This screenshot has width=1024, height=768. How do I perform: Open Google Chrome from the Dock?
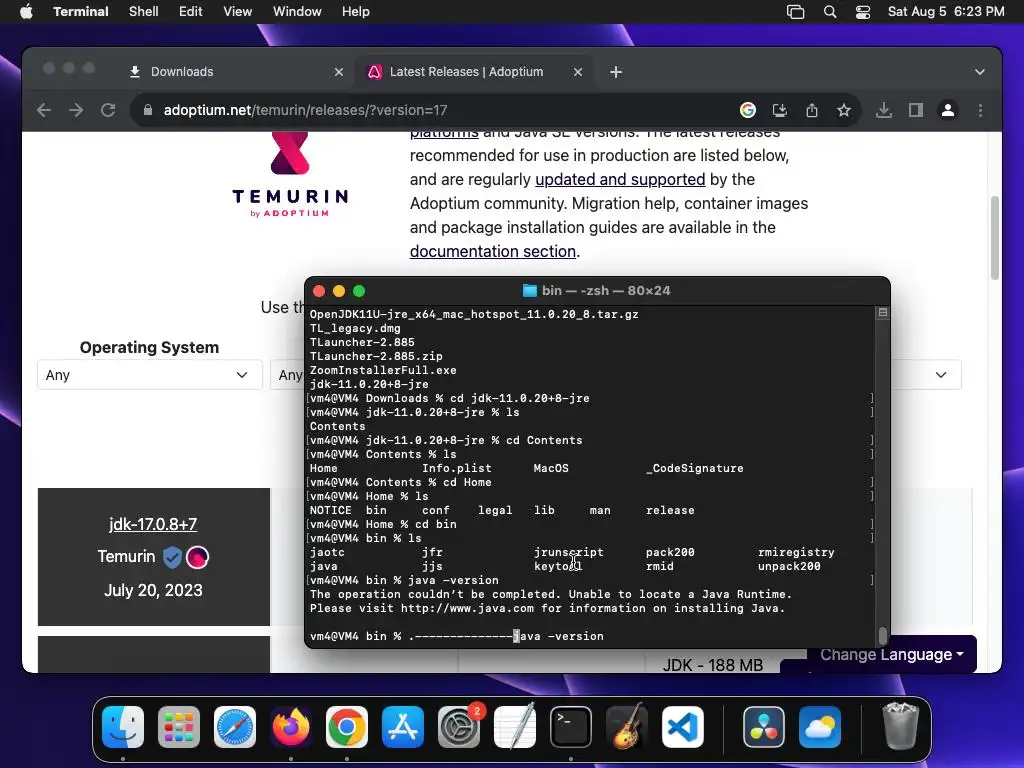tap(347, 727)
